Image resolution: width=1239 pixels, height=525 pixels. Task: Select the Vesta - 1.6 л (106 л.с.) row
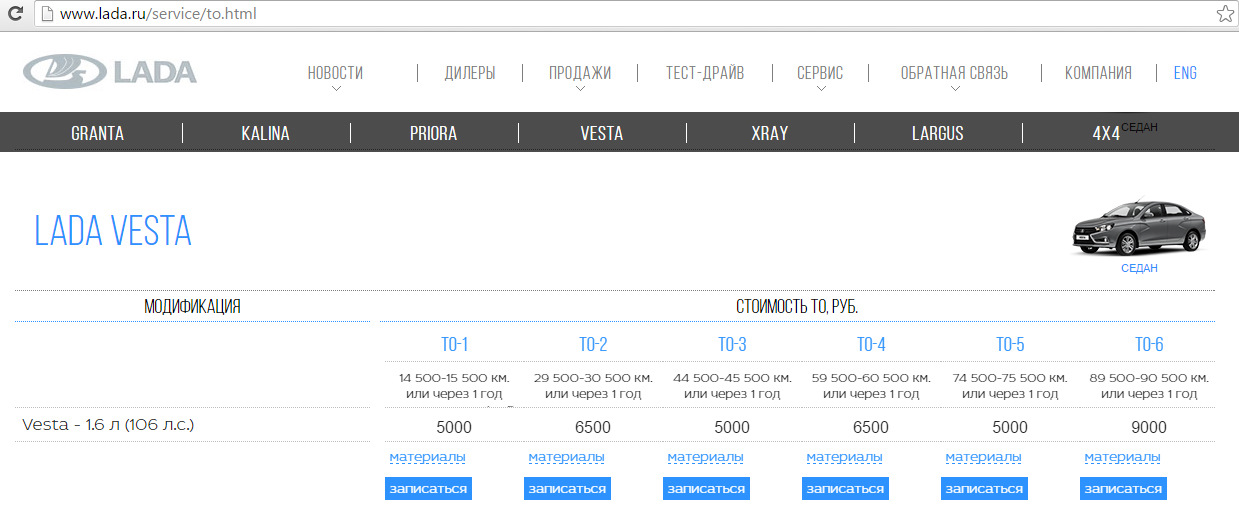click(x=108, y=425)
